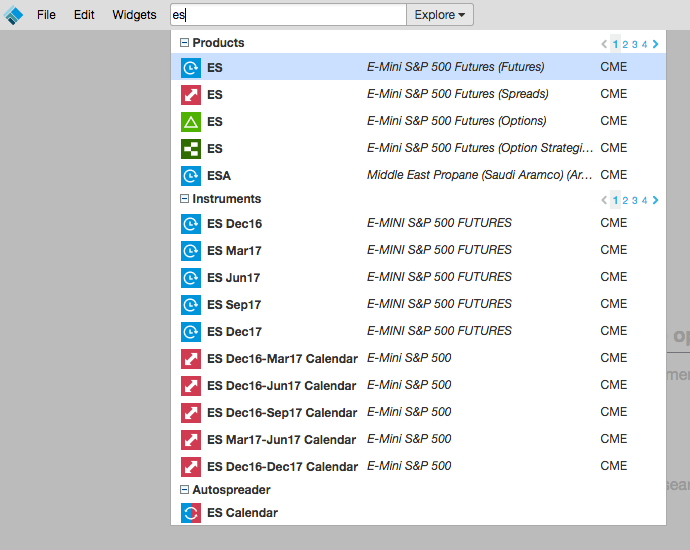Select E-Mini S&P 500 Futures (Futures) product
690x550 pixels.
tap(418, 67)
